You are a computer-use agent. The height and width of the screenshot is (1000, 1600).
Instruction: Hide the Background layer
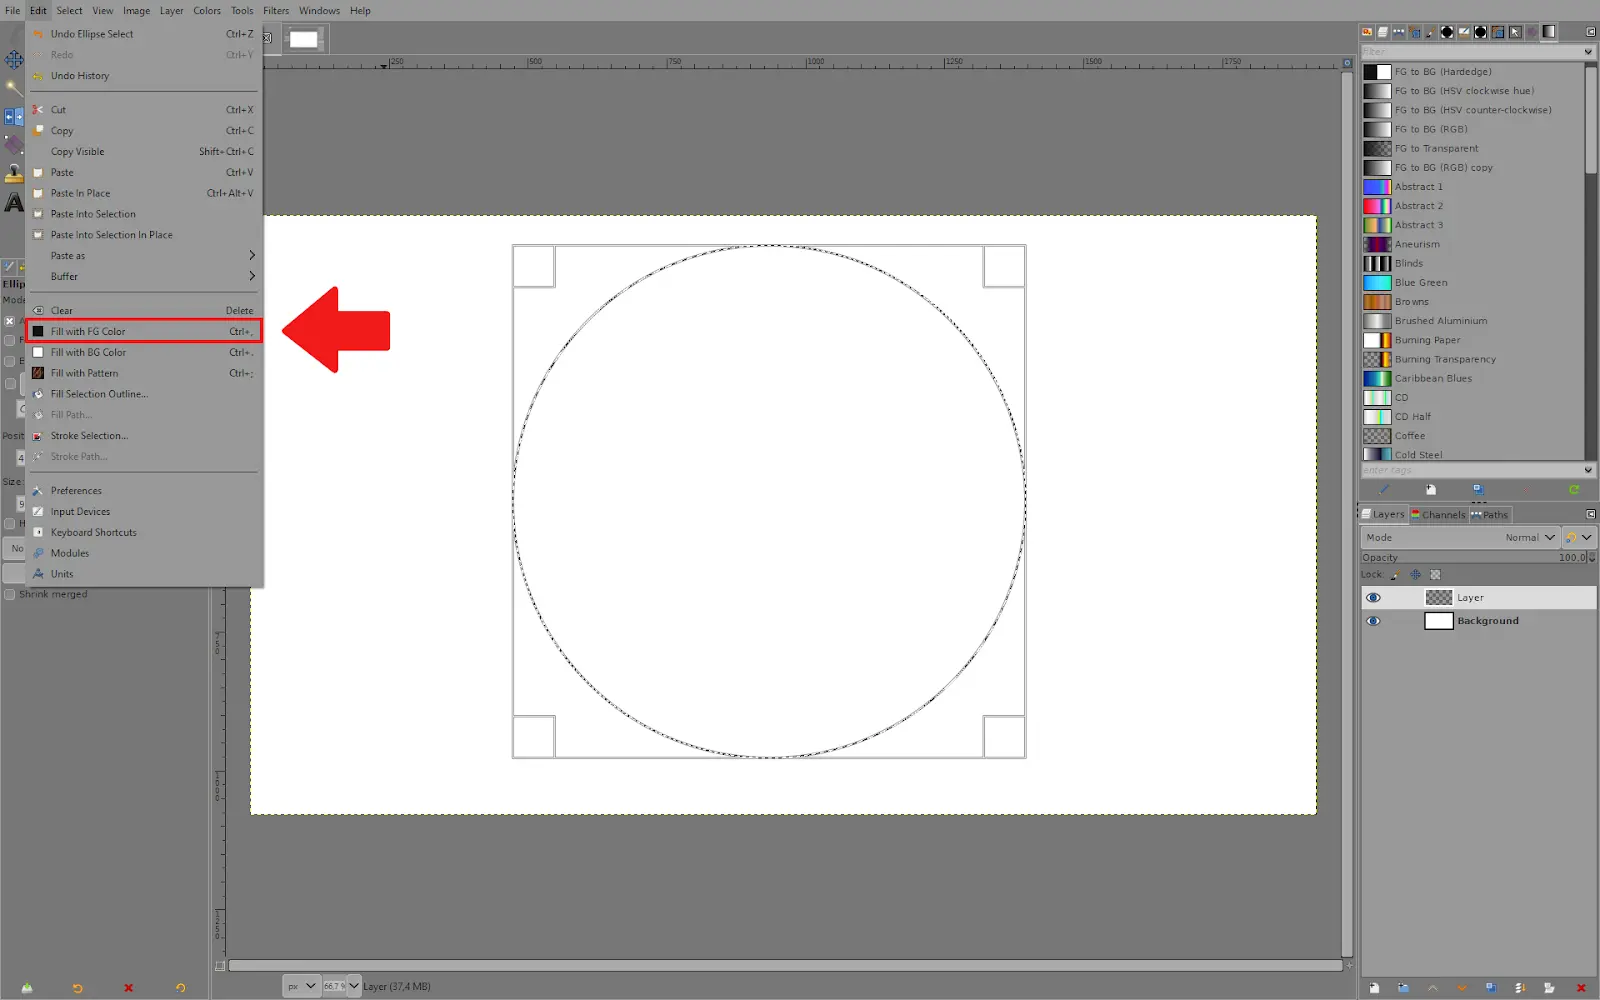coord(1373,620)
